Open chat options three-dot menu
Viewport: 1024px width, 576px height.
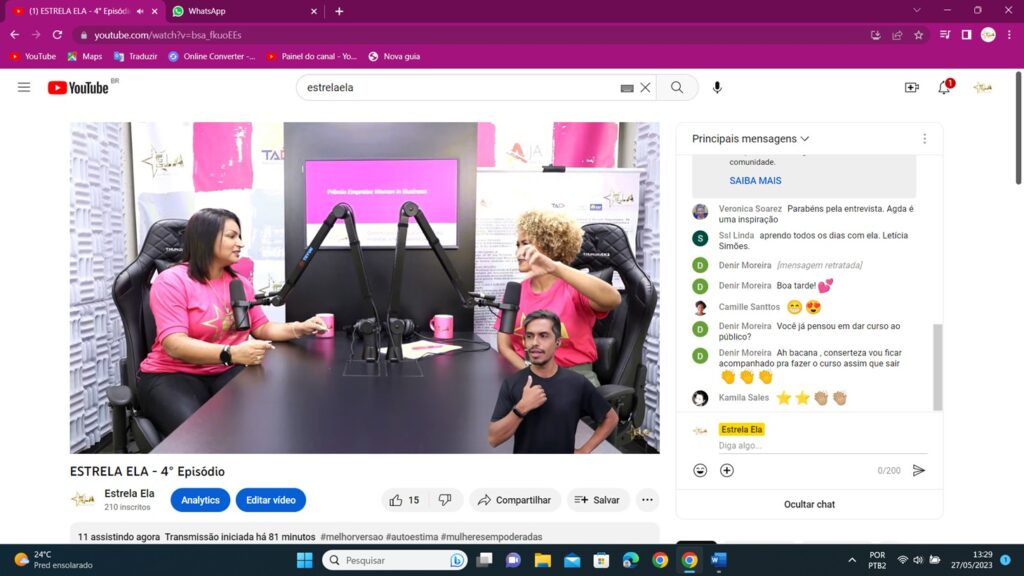click(924, 139)
